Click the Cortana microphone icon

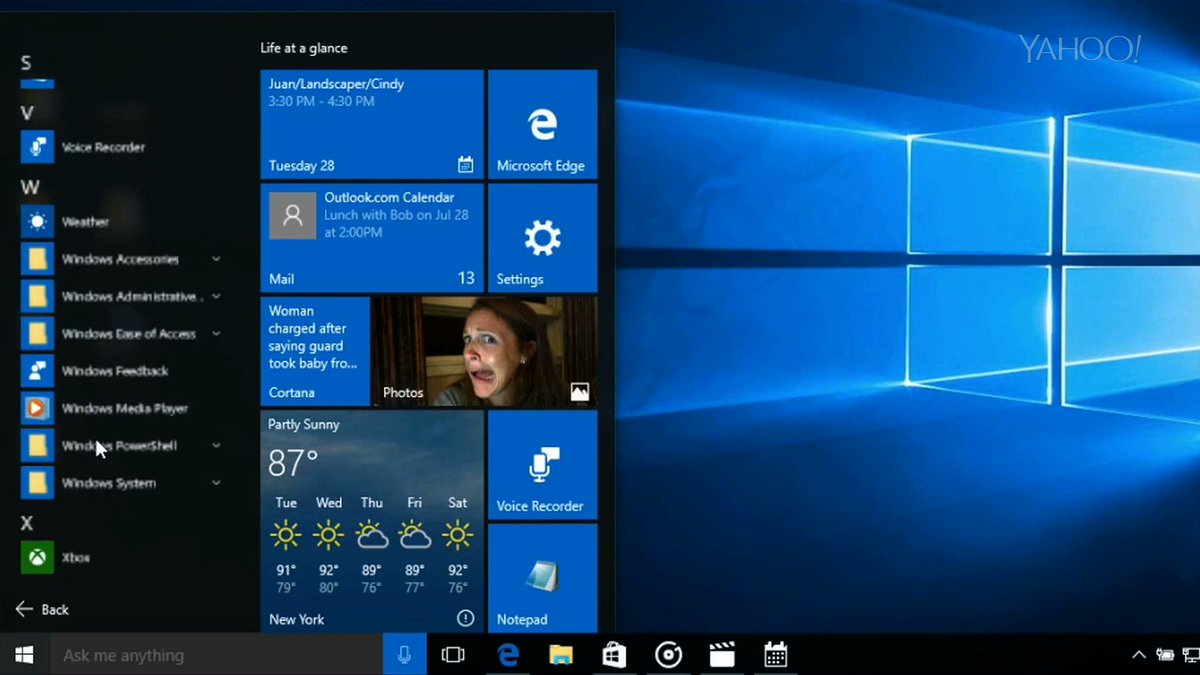click(404, 655)
